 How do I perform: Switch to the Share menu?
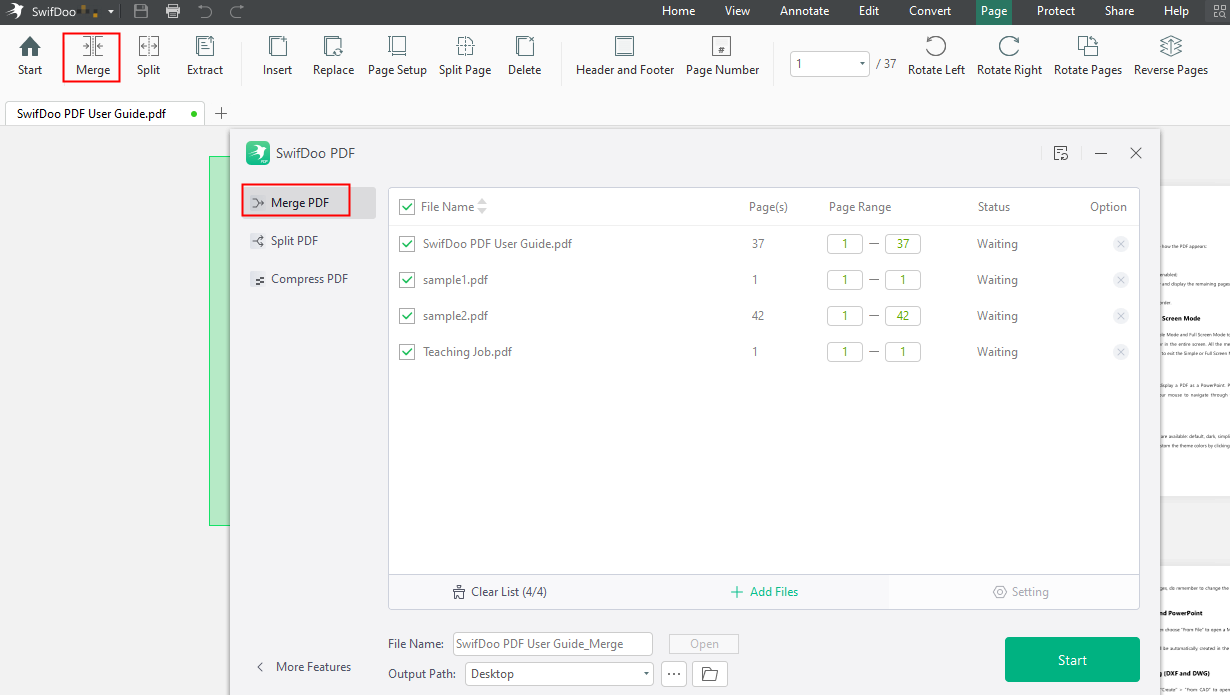click(1119, 11)
